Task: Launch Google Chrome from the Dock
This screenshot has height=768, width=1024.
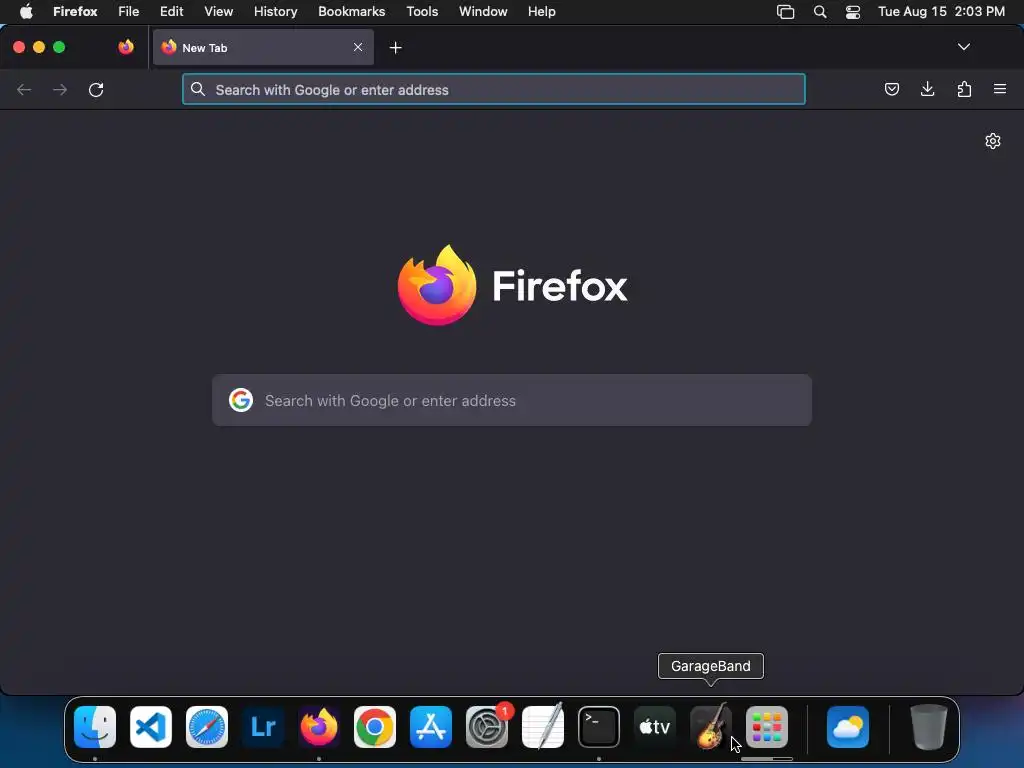Action: [x=375, y=727]
